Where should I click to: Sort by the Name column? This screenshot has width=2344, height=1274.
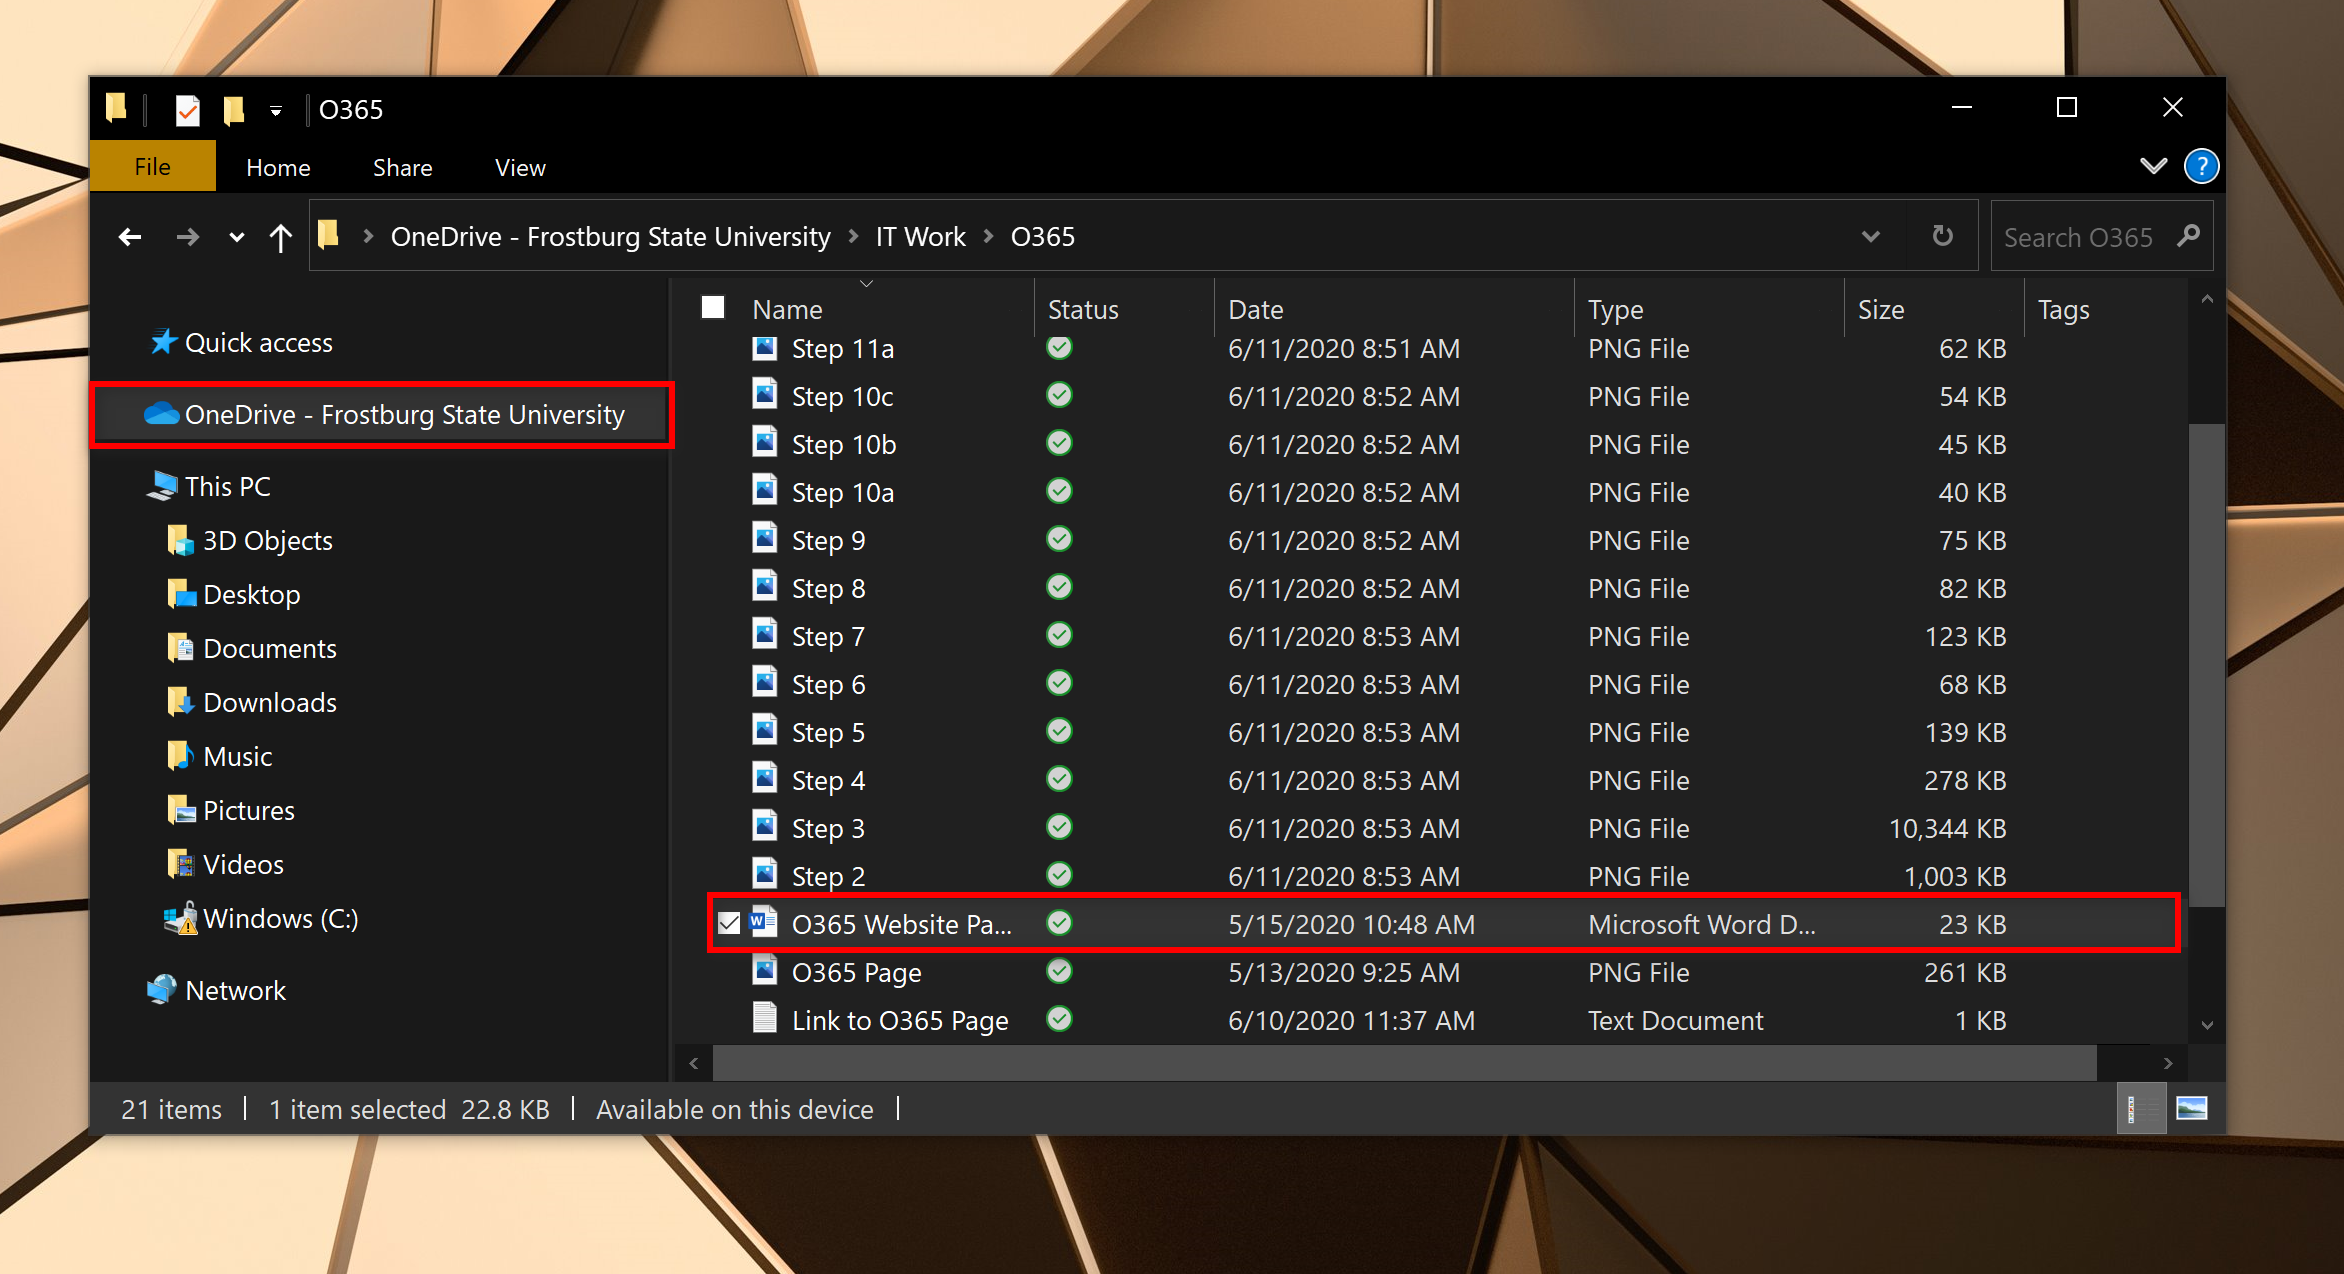click(x=787, y=309)
